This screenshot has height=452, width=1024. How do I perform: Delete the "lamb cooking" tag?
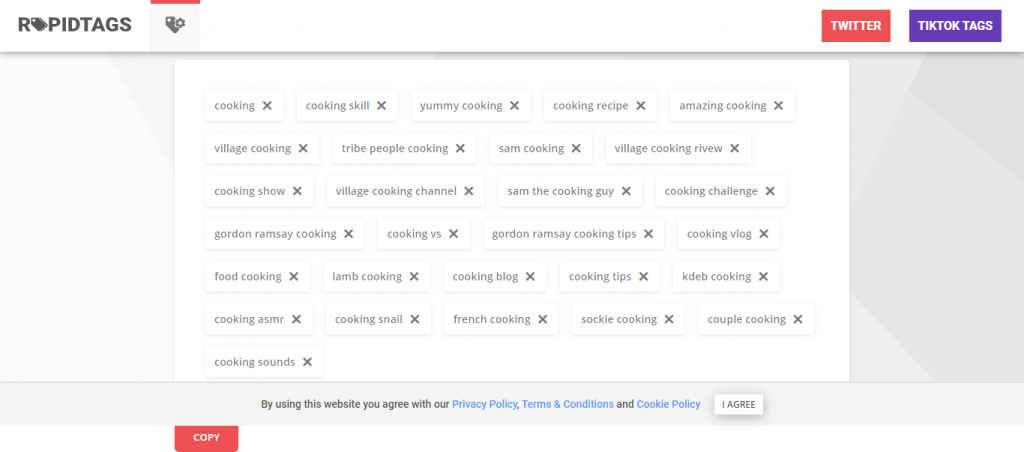[413, 277]
